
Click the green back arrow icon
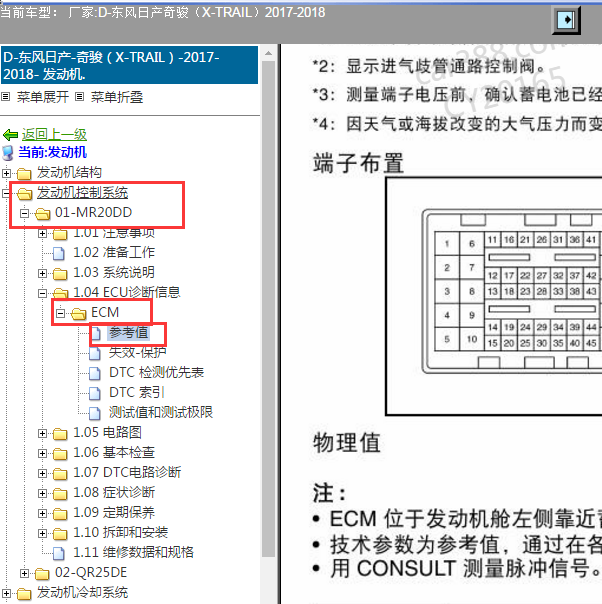coord(10,135)
